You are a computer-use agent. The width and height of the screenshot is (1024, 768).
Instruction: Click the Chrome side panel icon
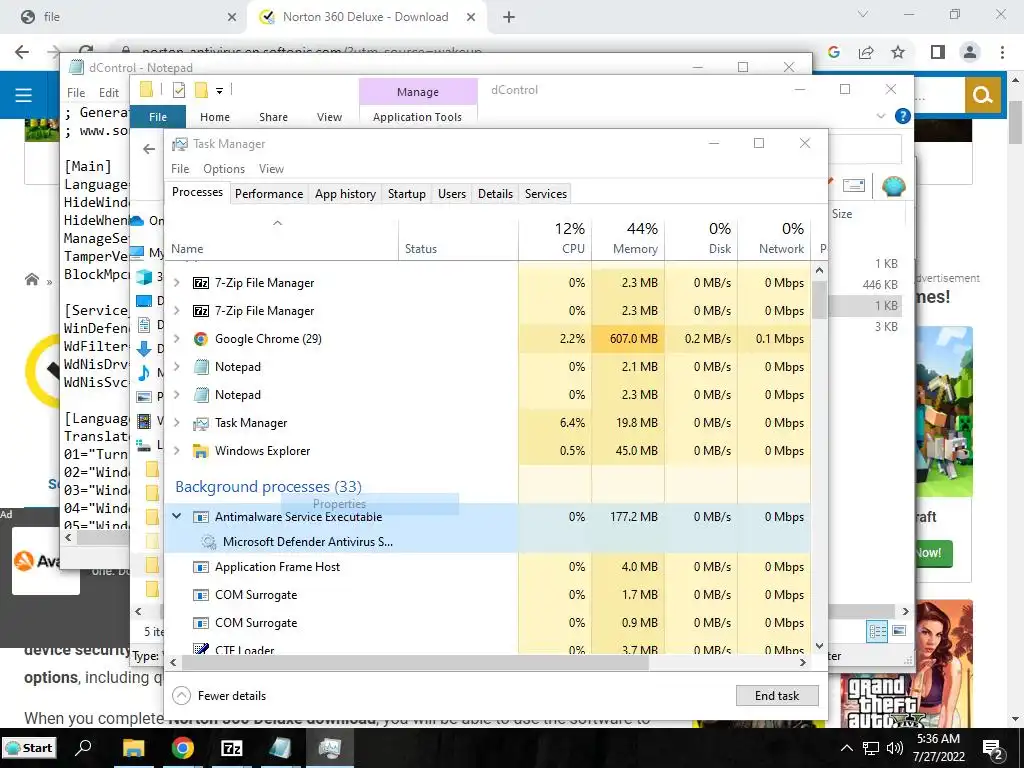938,52
